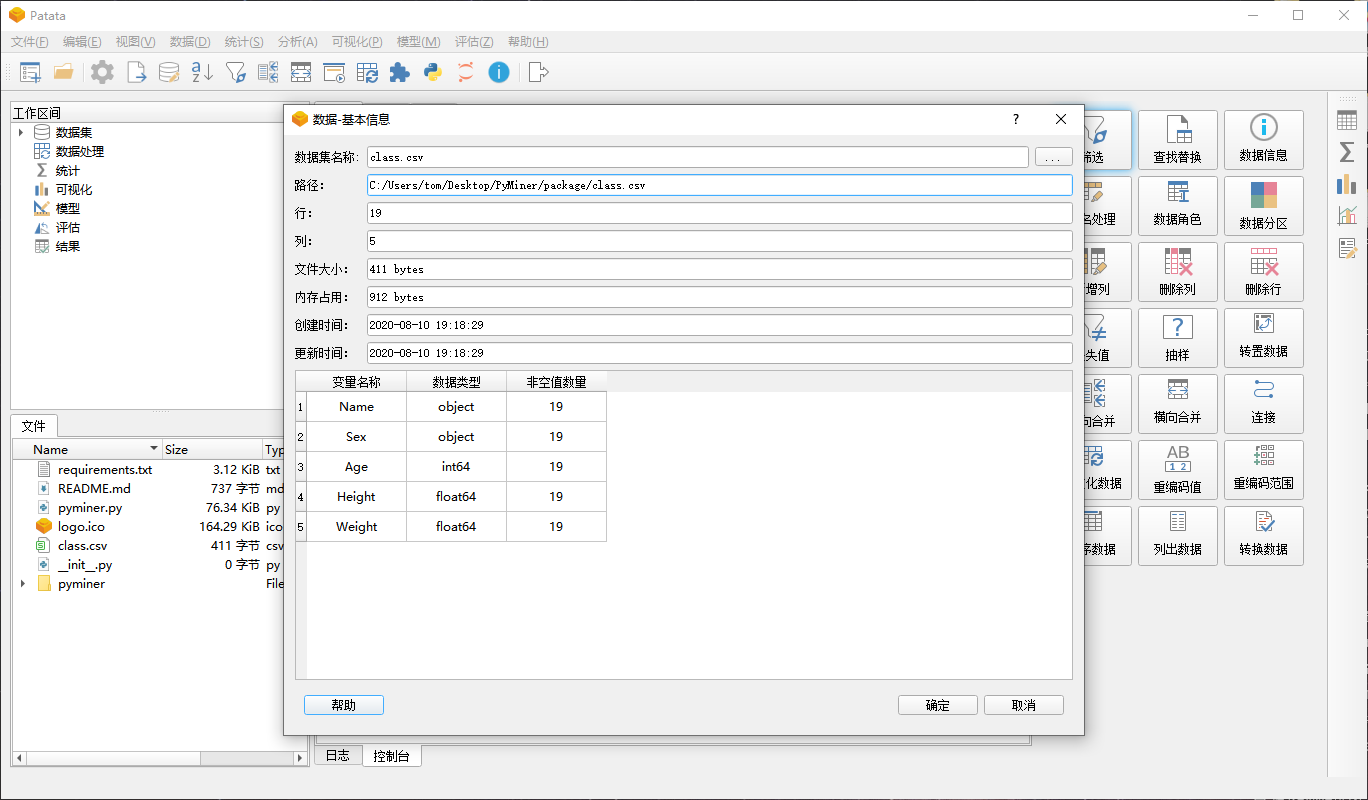The image size is (1368, 800).
Task: Click the Jupyter icon in the toolbar
Action: pyautogui.click(x=465, y=72)
